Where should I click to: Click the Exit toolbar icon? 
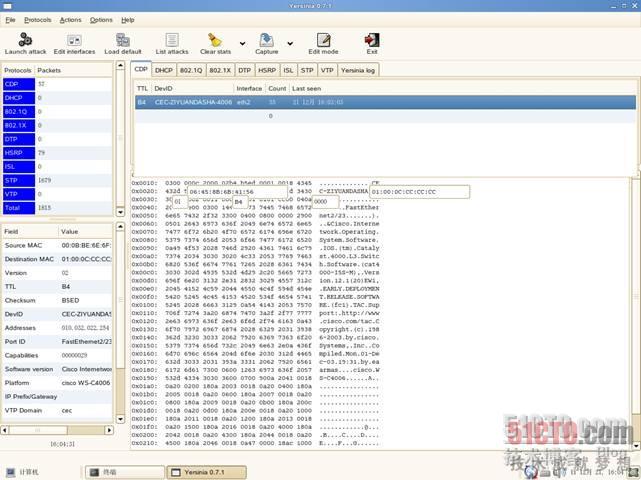[372, 40]
